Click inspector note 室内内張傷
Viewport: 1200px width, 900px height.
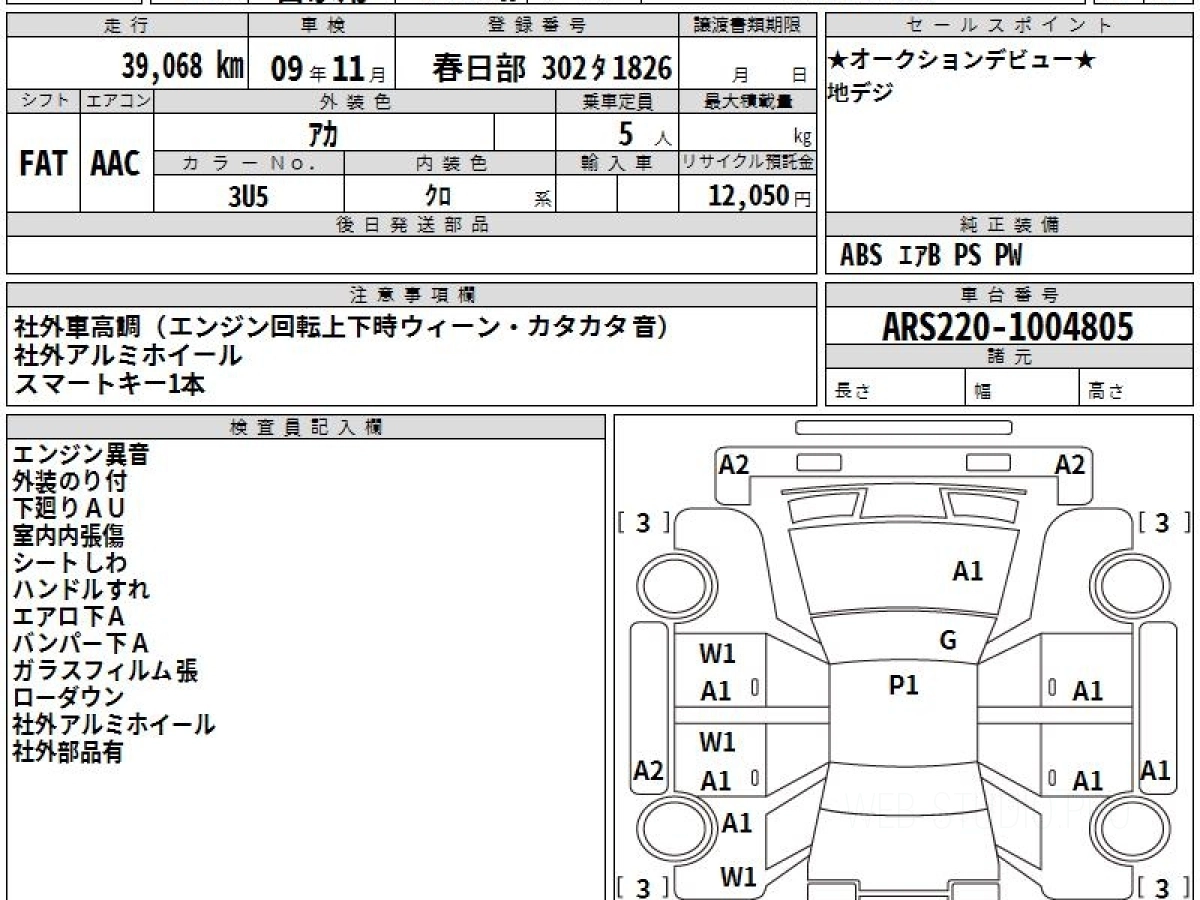[68, 536]
